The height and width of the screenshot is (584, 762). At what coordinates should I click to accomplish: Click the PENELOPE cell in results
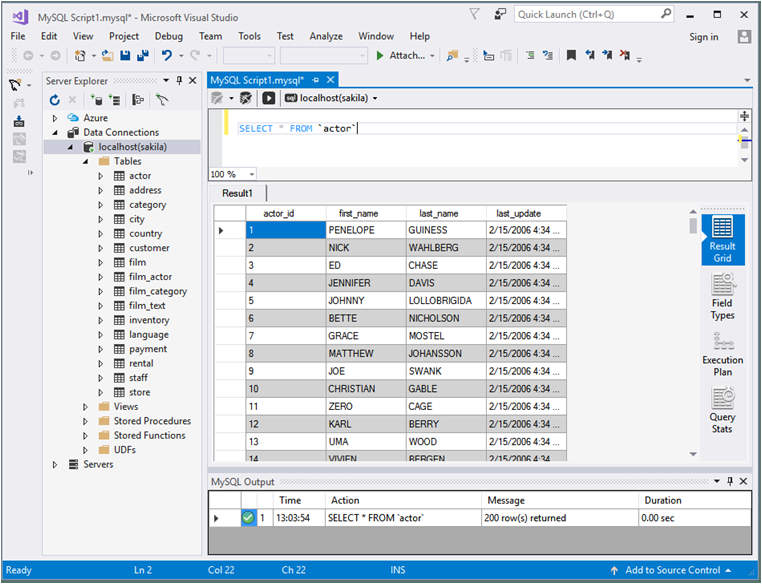click(366, 230)
